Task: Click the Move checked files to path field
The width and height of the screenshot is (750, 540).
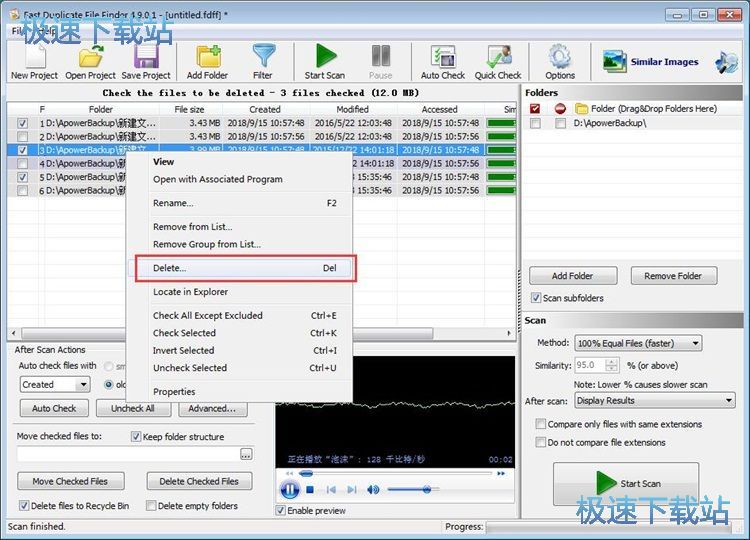Action: [x=128, y=454]
